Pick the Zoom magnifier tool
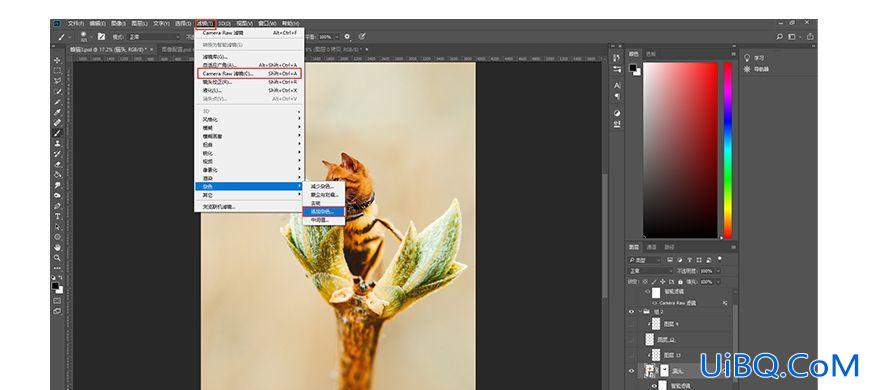This screenshot has height=390, width=870. coord(57,258)
